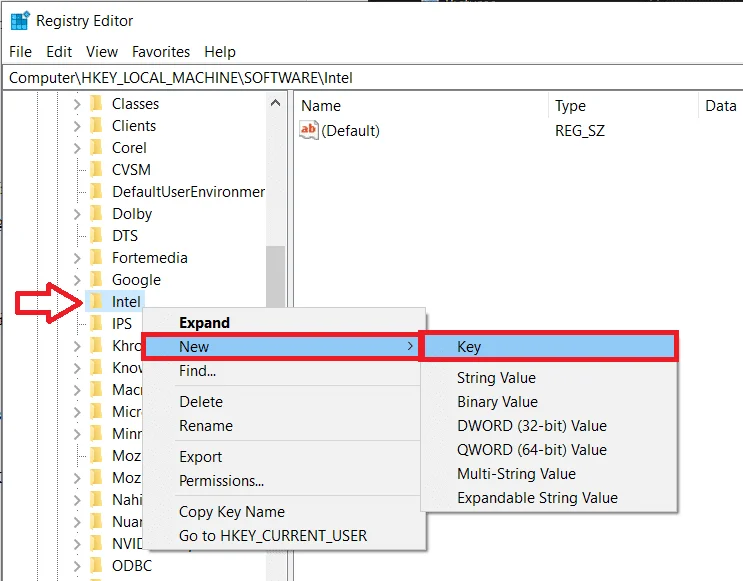This screenshot has width=743, height=581.
Task: Click the CVSM folder icon
Action: [x=96, y=169]
